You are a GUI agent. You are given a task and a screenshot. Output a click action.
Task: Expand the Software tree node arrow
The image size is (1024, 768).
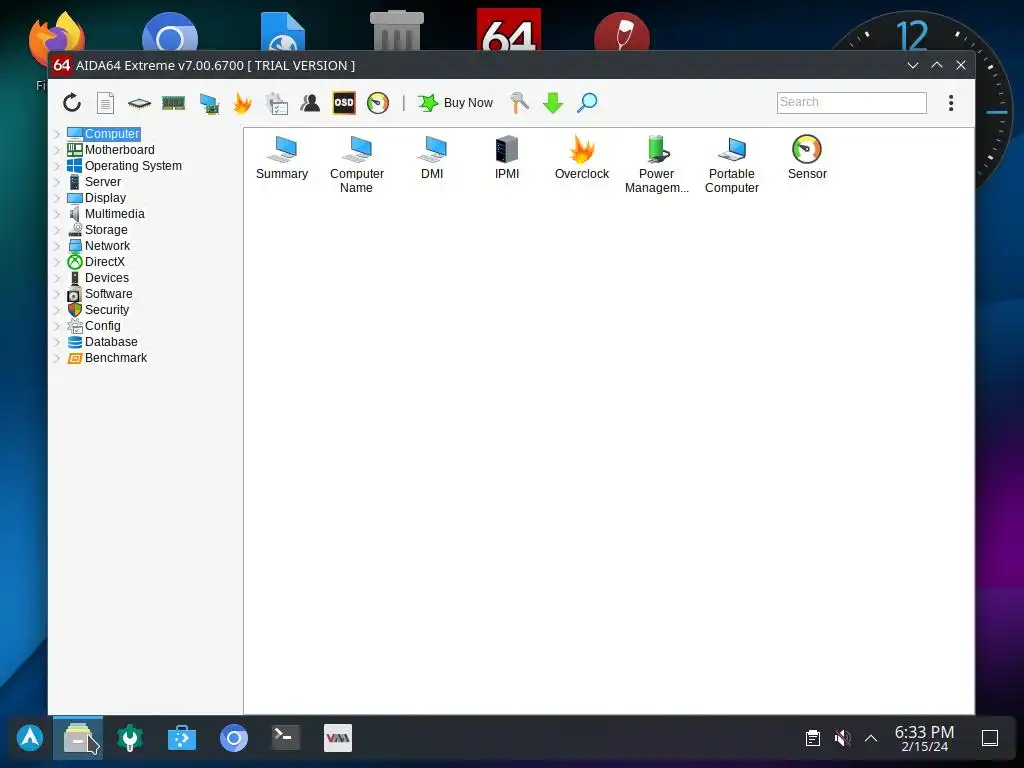coord(57,294)
